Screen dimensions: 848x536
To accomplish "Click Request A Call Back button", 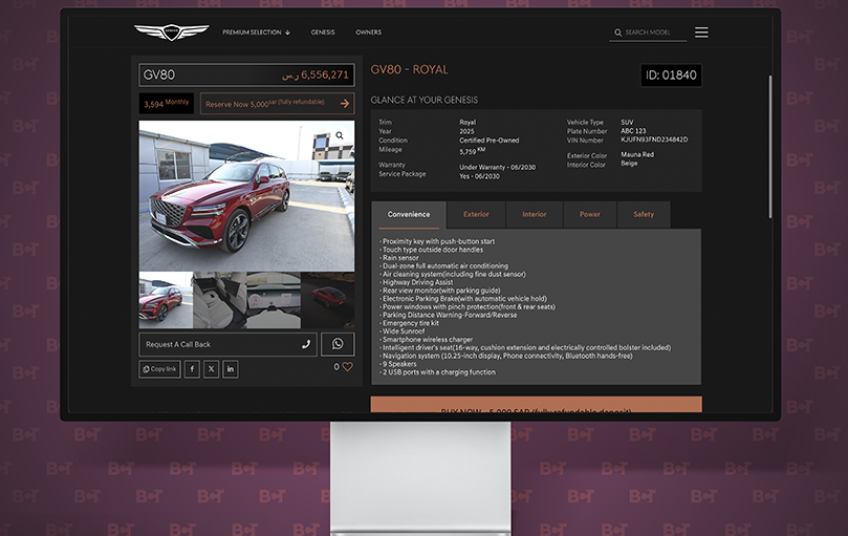I will coord(228,345).
